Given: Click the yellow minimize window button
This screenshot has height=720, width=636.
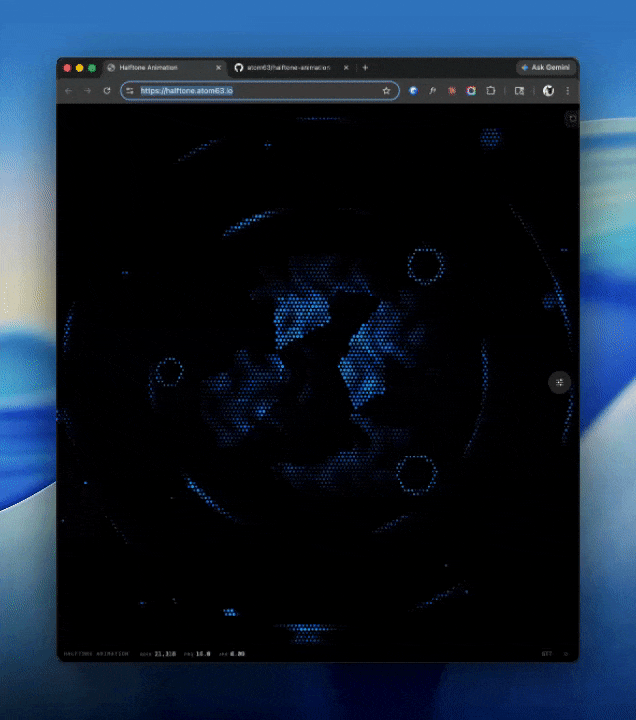Looking at the screenshot, I should click(79, 68).
